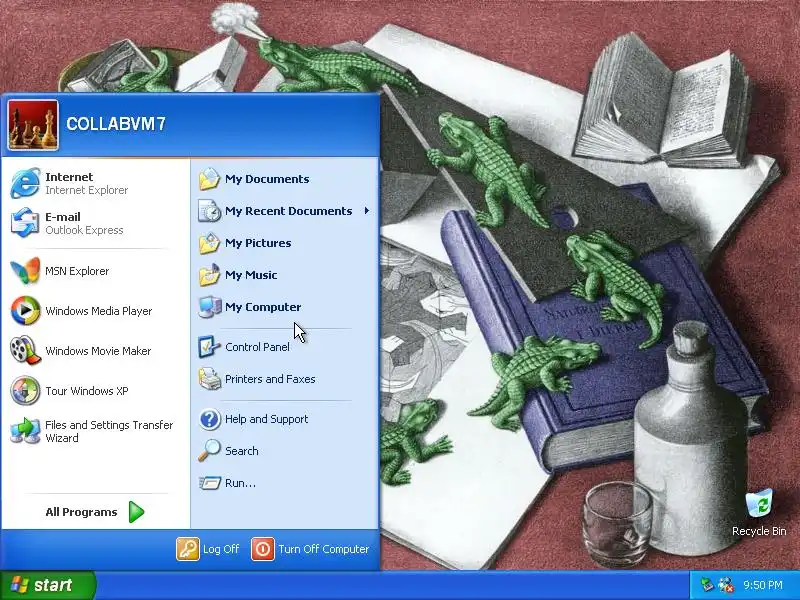Image resolution: width=800 pixels, height=600 pixels.
Task: Click the My Music label text
Action: [251, 275]
